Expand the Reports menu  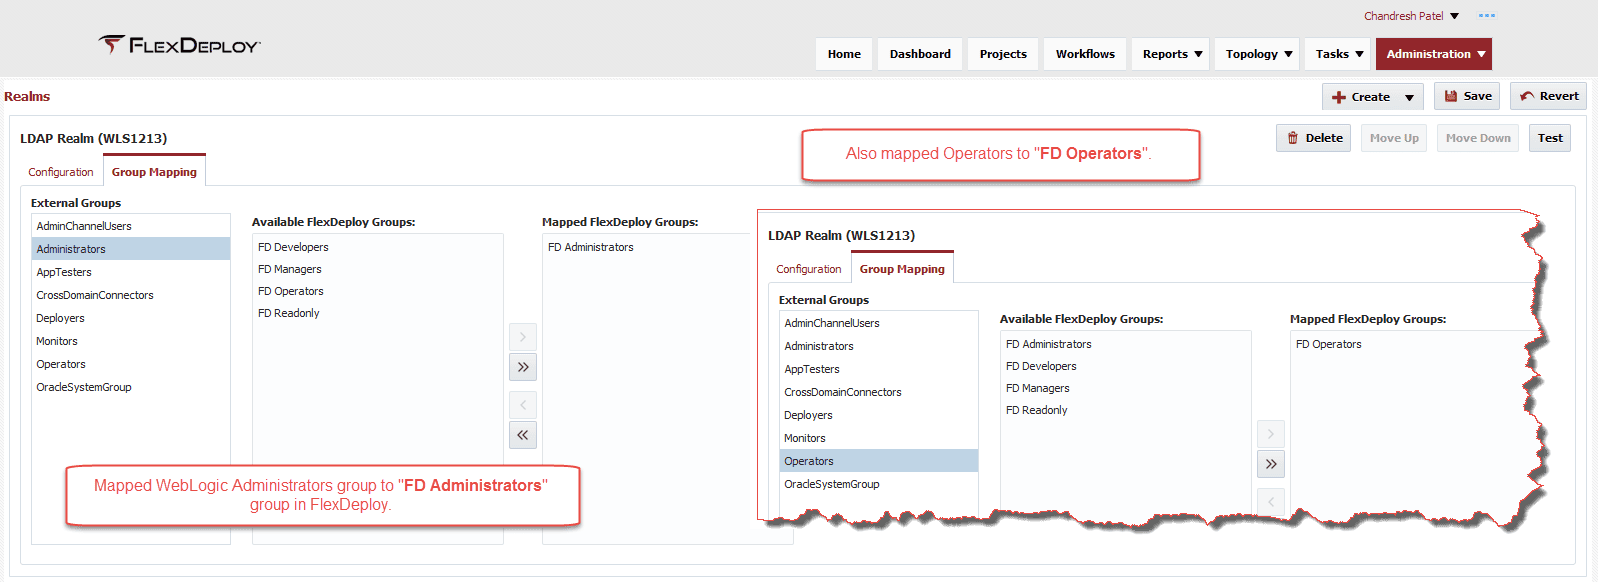[x=1171, y=54]
